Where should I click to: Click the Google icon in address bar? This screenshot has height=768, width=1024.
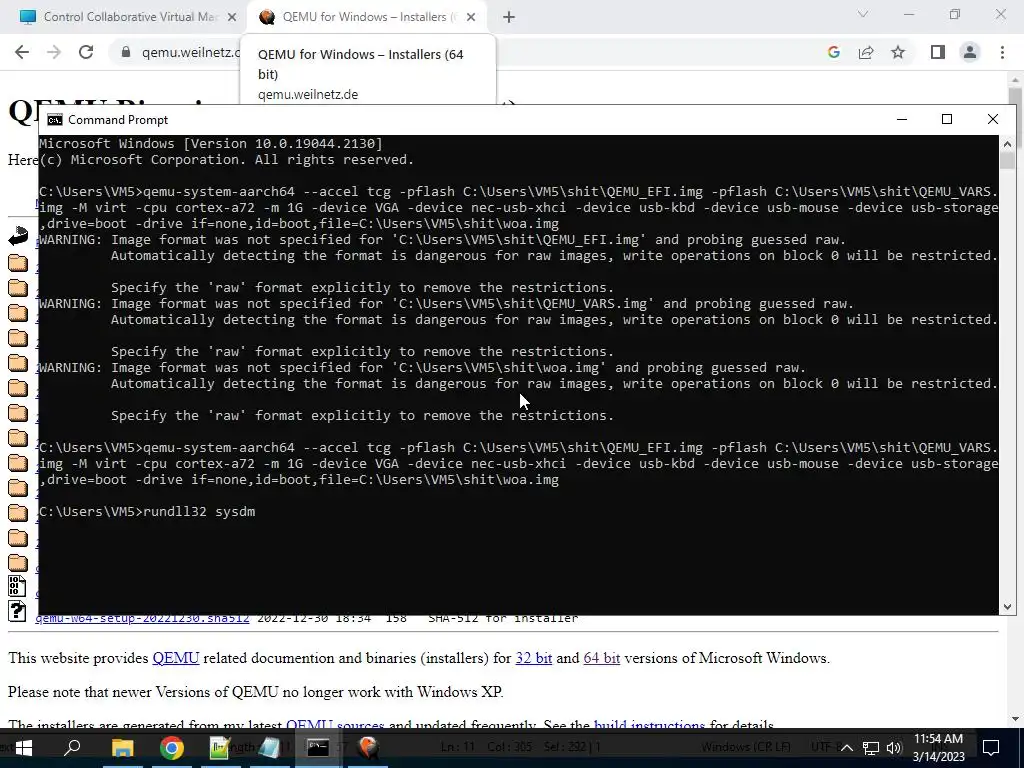click(833, 52)
